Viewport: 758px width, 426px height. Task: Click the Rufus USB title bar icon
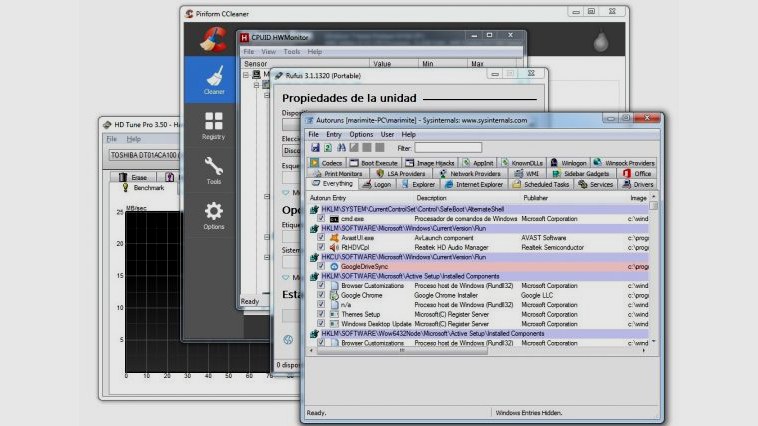point(278,76)
